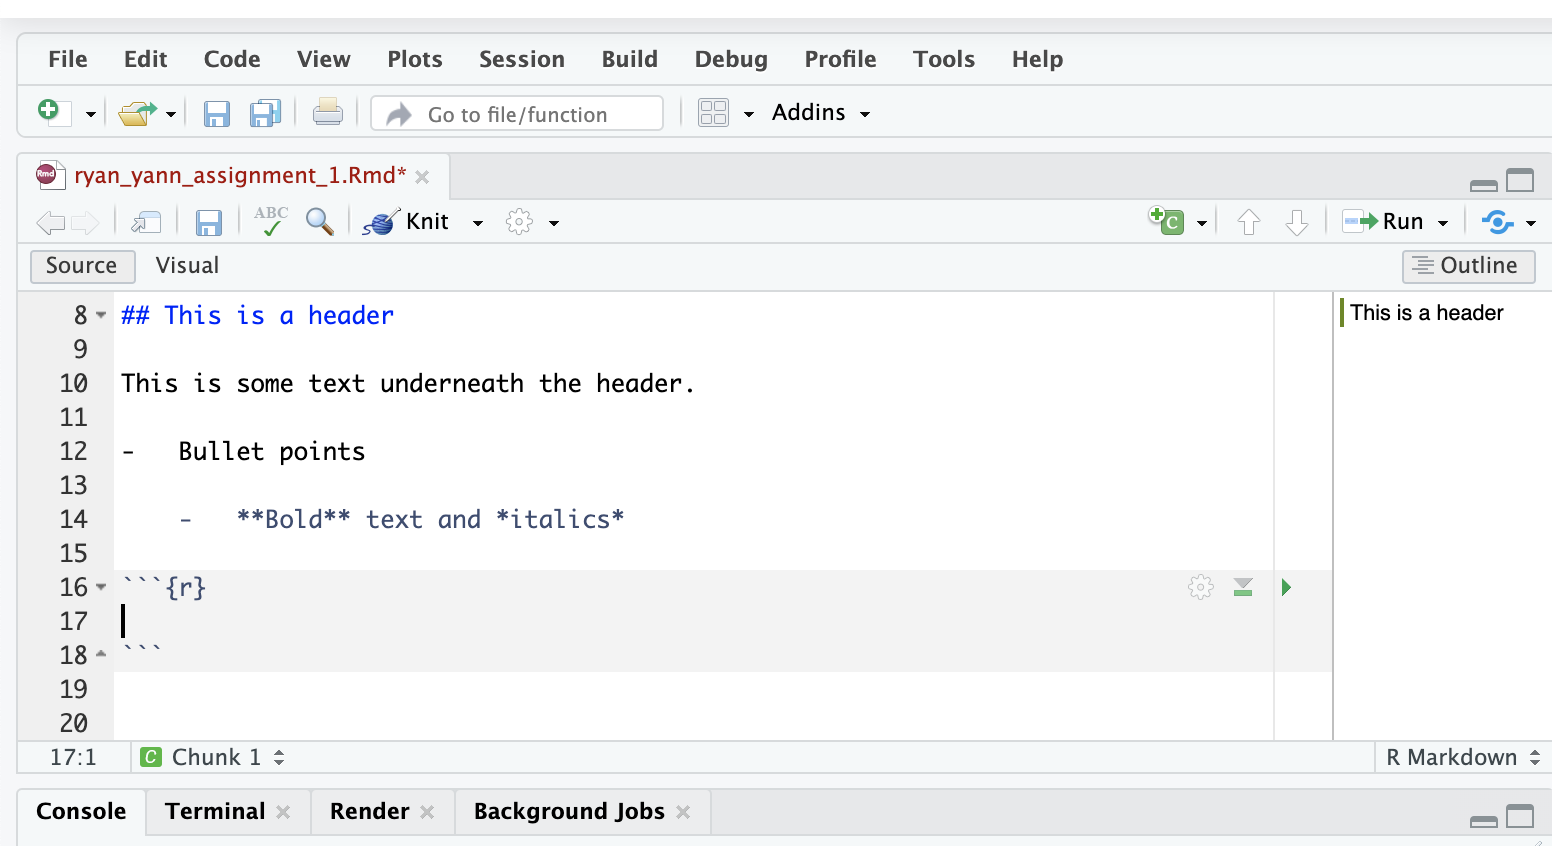Image resolution: width=1552 pixels, height=846 pixels.
Task: Click the Knit yarn ball icon
Action: [381, 222]
